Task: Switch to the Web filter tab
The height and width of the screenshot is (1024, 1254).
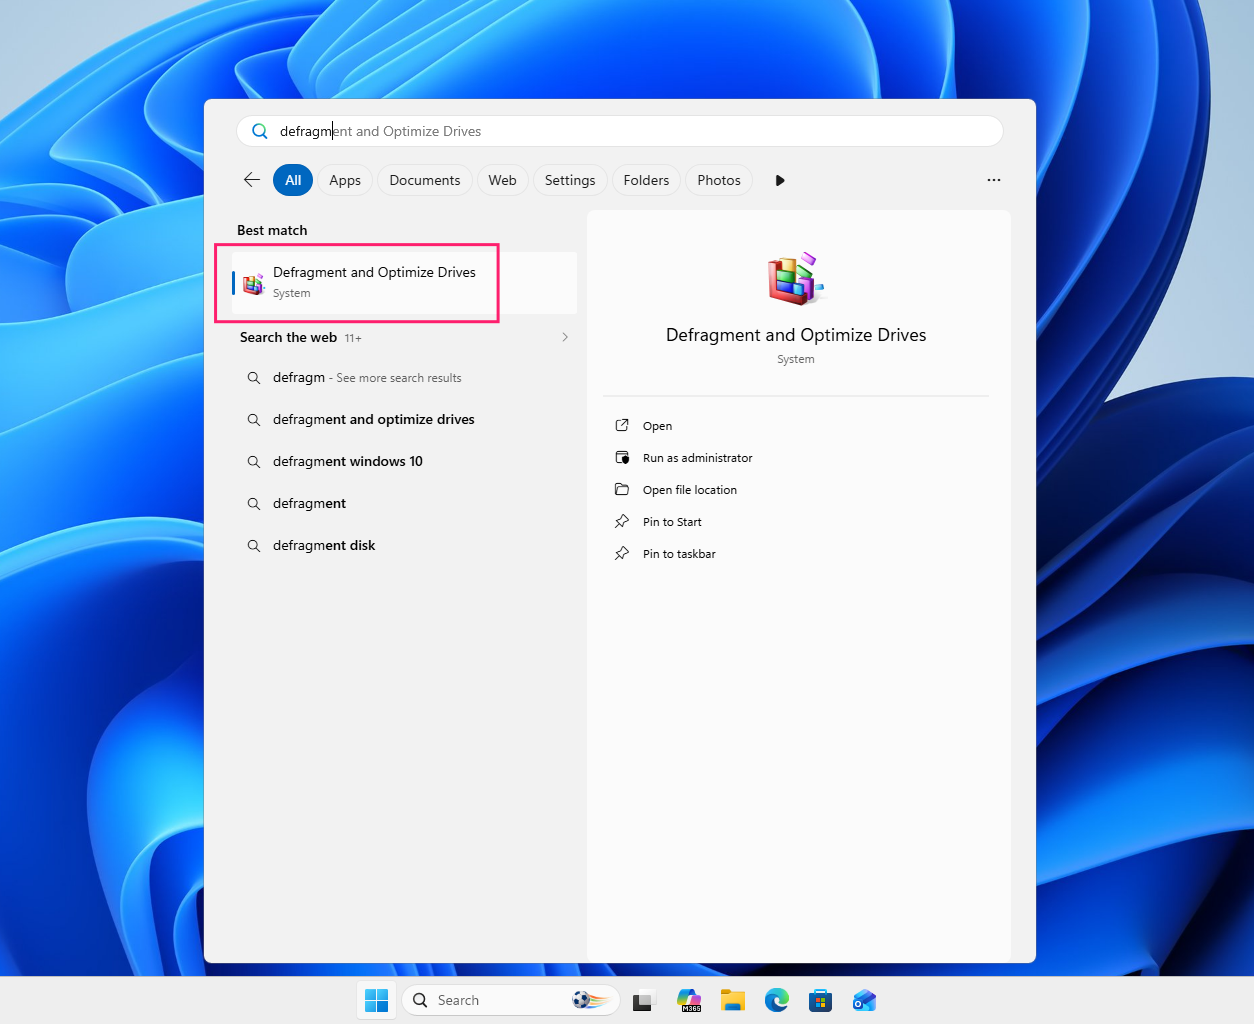Action: click(502, 180)
